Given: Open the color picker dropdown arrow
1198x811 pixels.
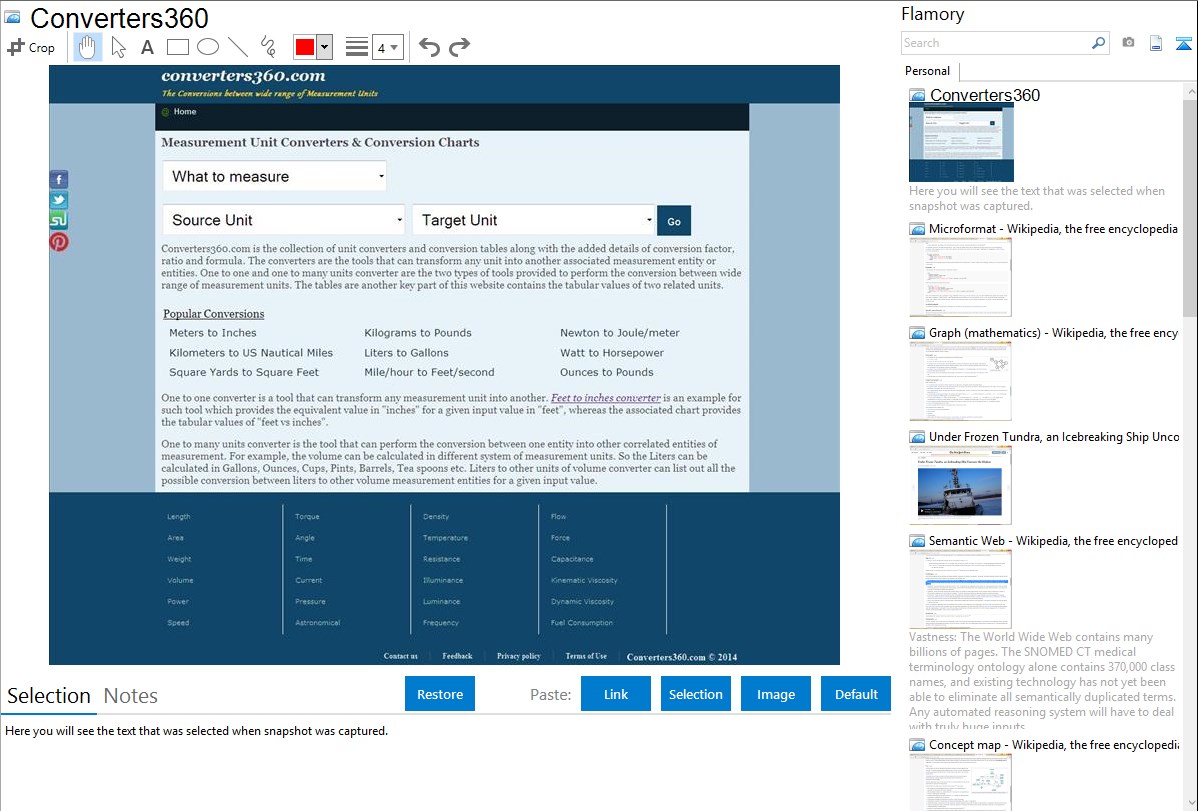Looking at the screenshot, I should [324, 47].
